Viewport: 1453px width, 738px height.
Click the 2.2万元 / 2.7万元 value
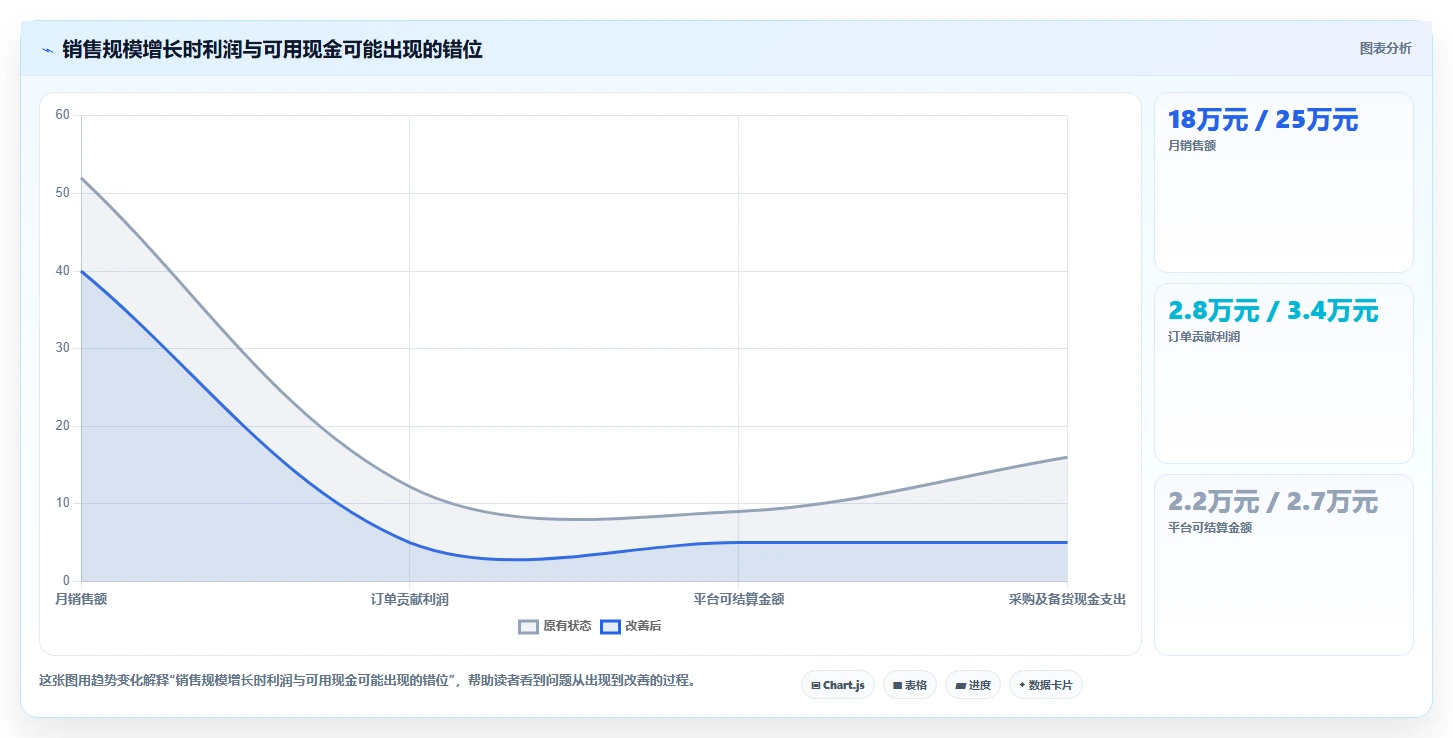coord(1273,502)
